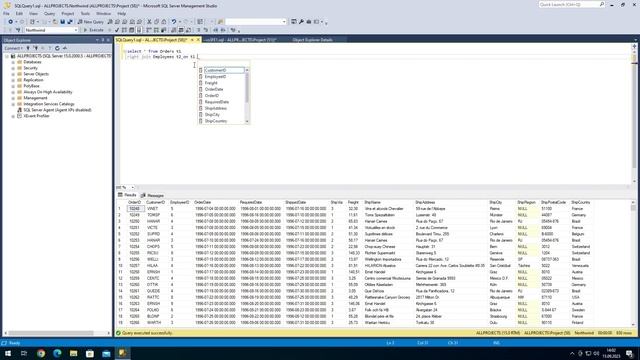
Task: Click the Disconnect plug icon in Object Explorer
Action: click(x=36, y=48)
